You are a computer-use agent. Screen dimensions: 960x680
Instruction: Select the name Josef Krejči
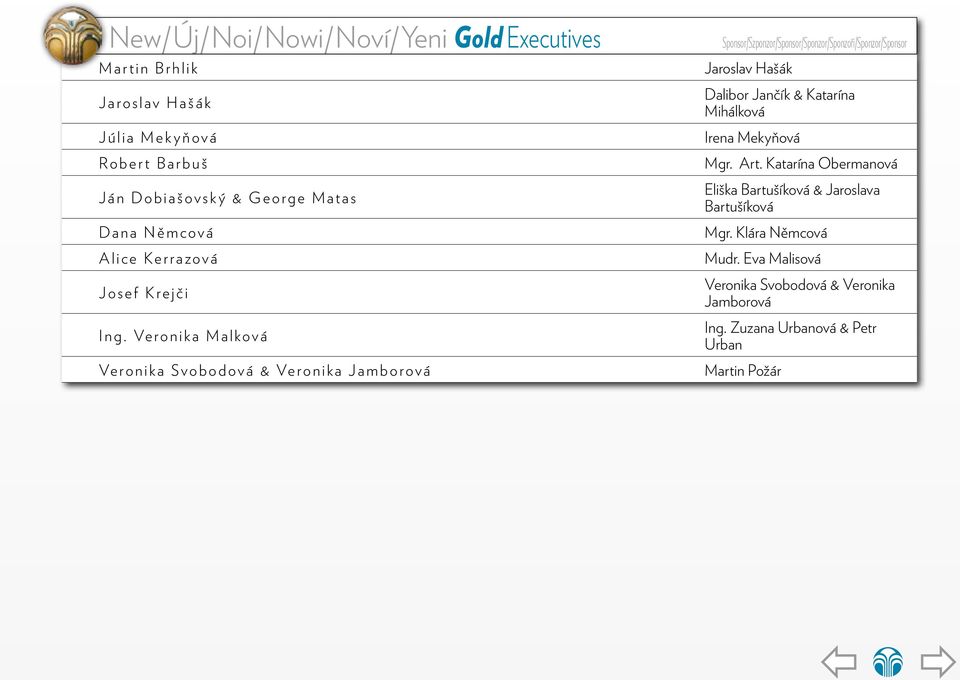(x=143, y=293)
